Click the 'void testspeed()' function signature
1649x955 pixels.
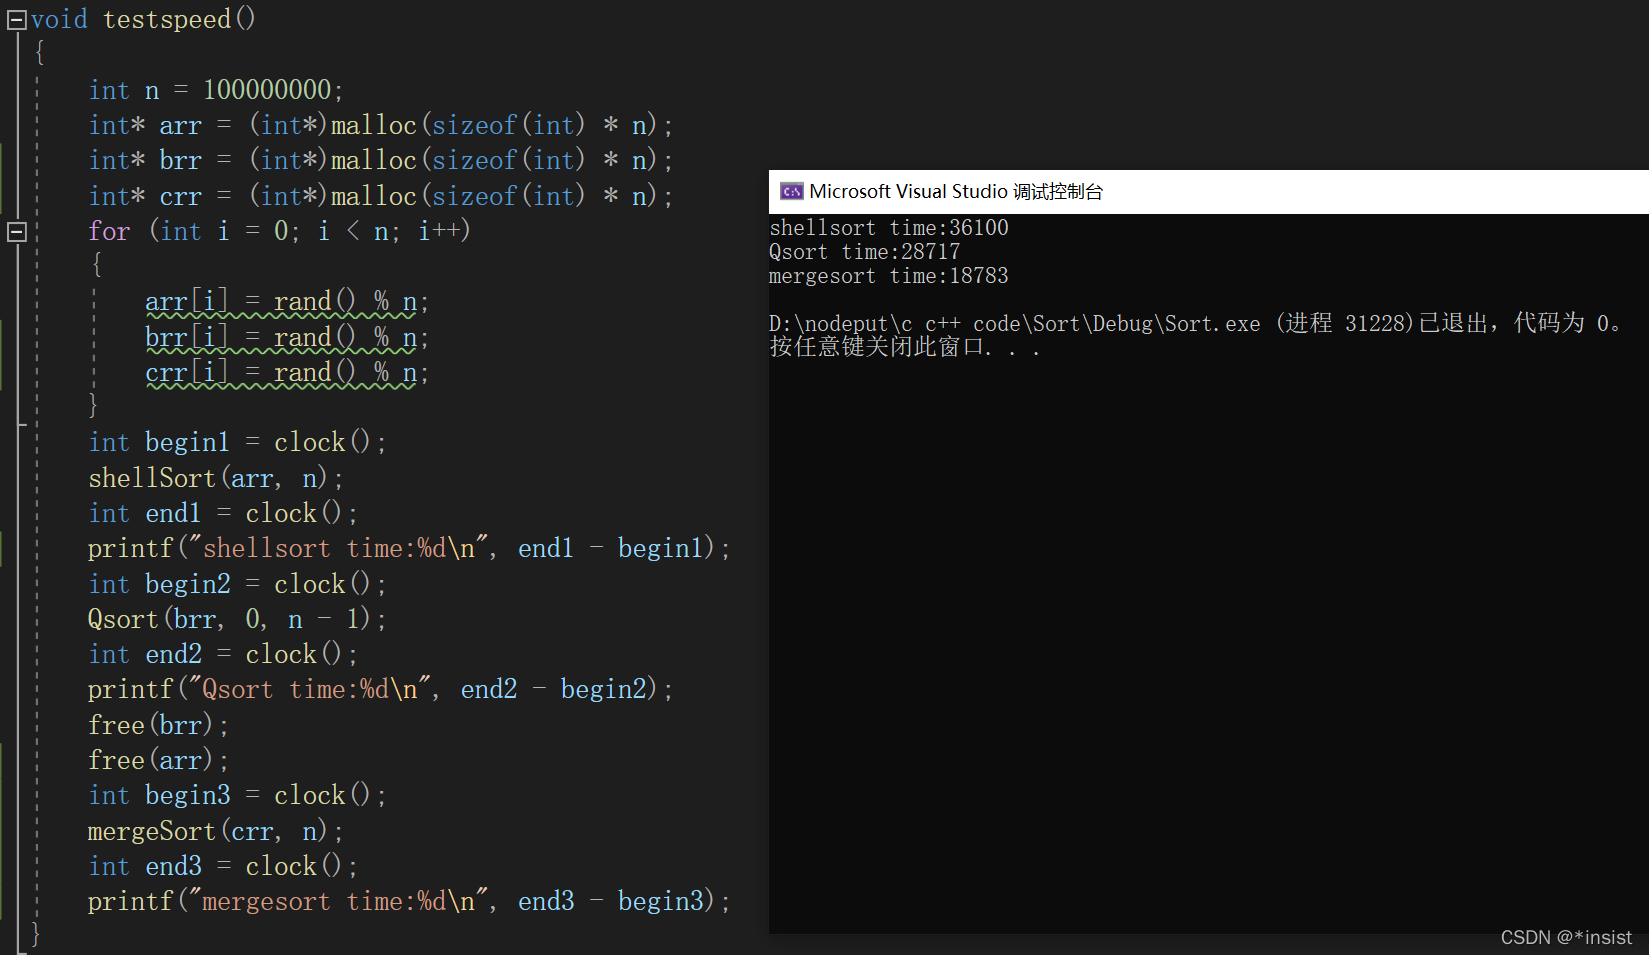pos(144,19)
